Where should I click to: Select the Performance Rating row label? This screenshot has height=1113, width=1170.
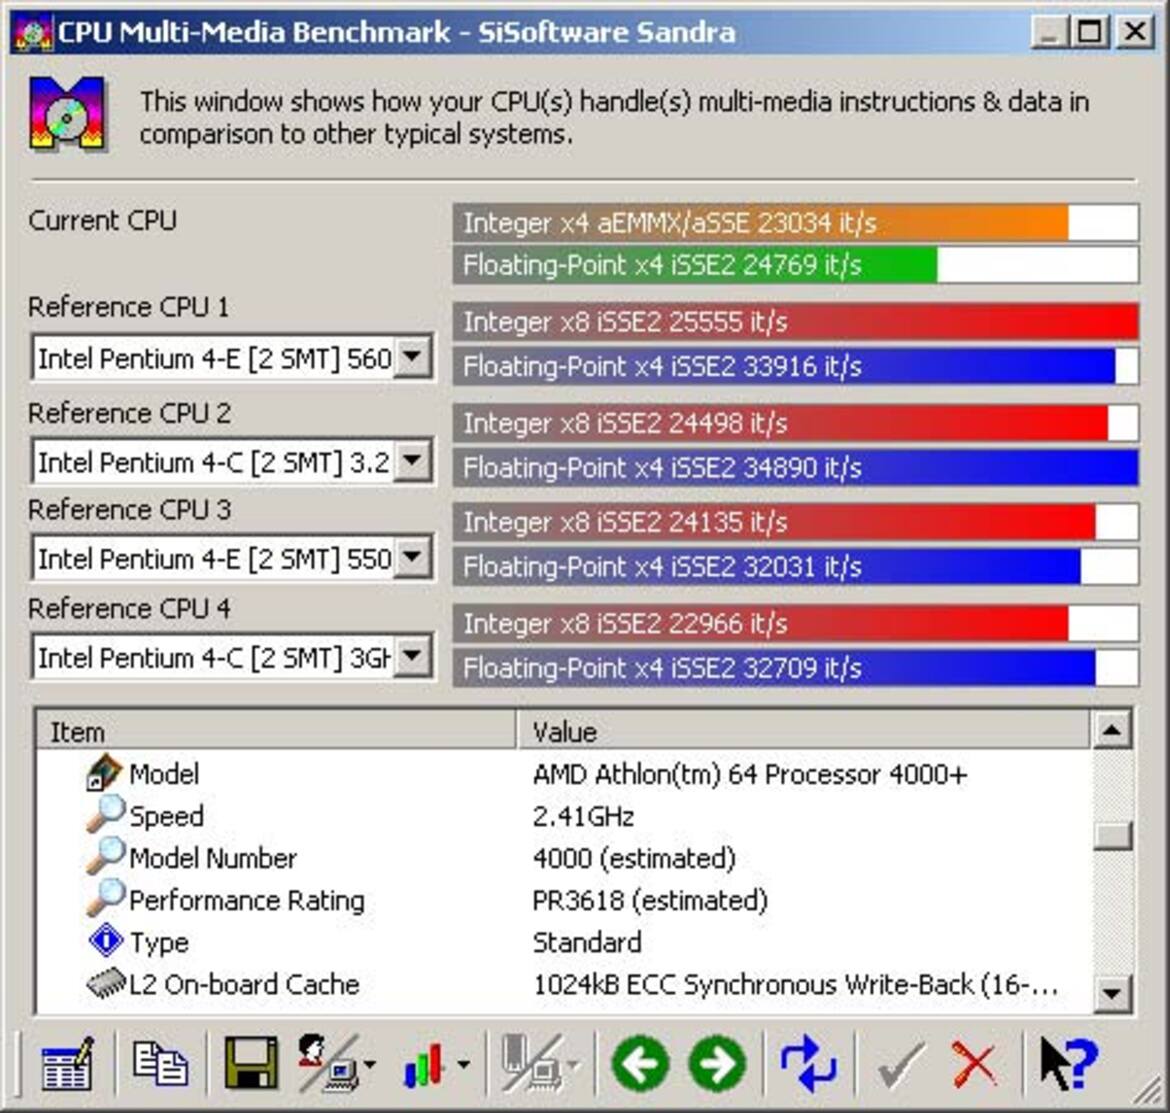tap(247, 900)
